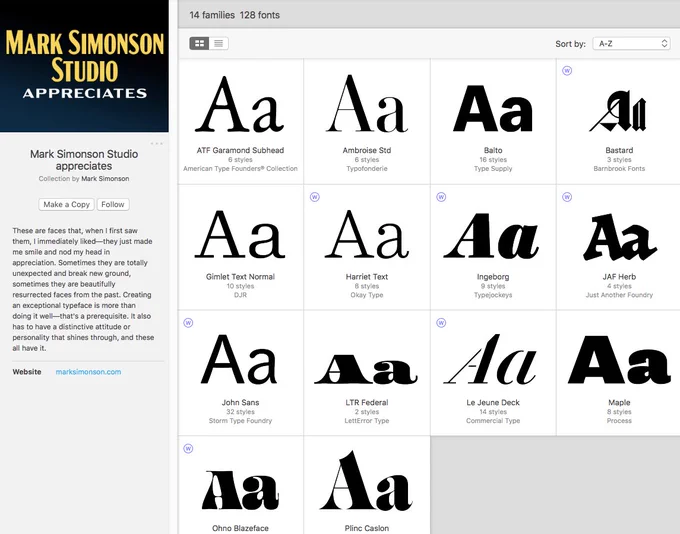680x534 pixels.
Task: Click the collection title 'Mark Simonson Studio appreciates'
Action: coord(84,160)
